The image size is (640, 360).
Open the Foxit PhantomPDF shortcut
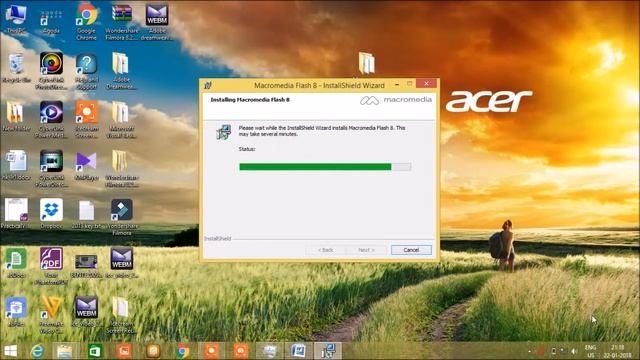[51, 265]
